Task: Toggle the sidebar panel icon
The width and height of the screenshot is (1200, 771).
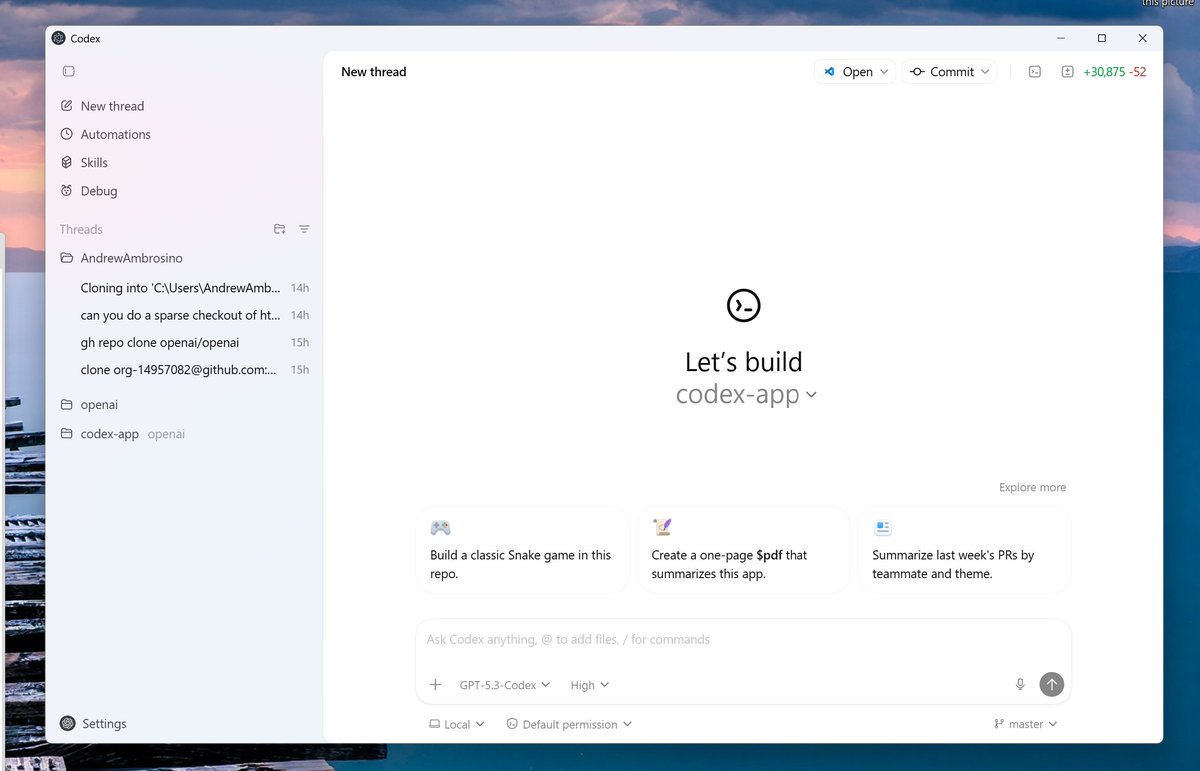Action: (x=68, y=71)
